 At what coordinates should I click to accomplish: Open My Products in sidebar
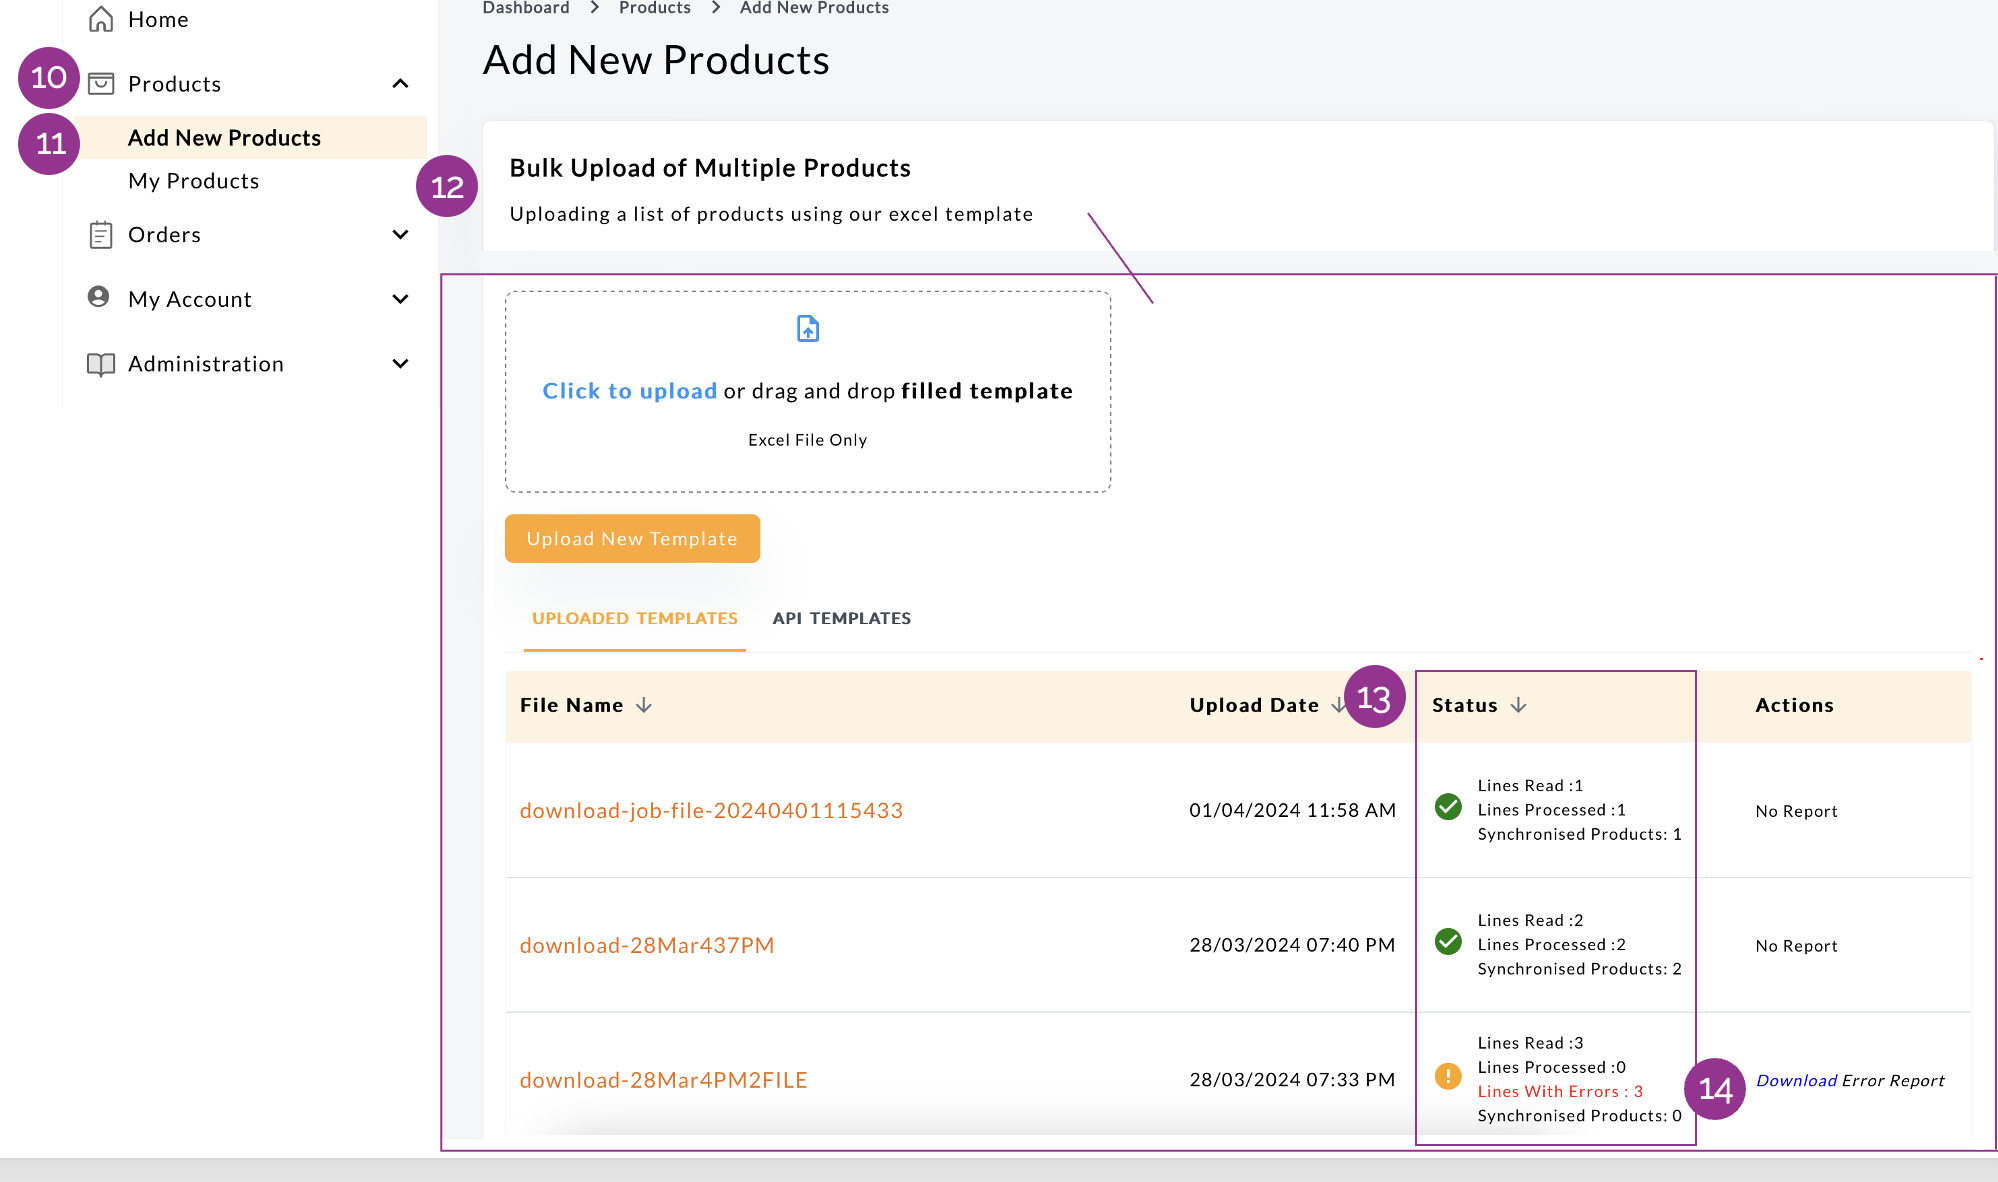tap(193, 181)
